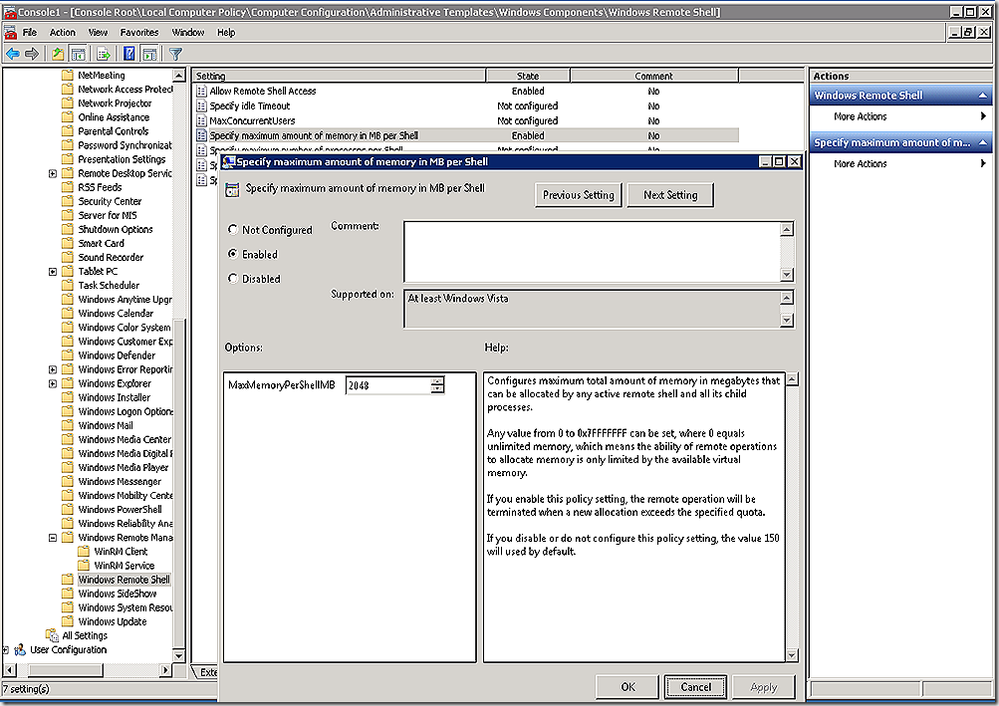This screenshot has height=706, width=999.
Task: Open More Actions under Windows Remote Shell
Action: pyautogui.click(x=860, y=117)
